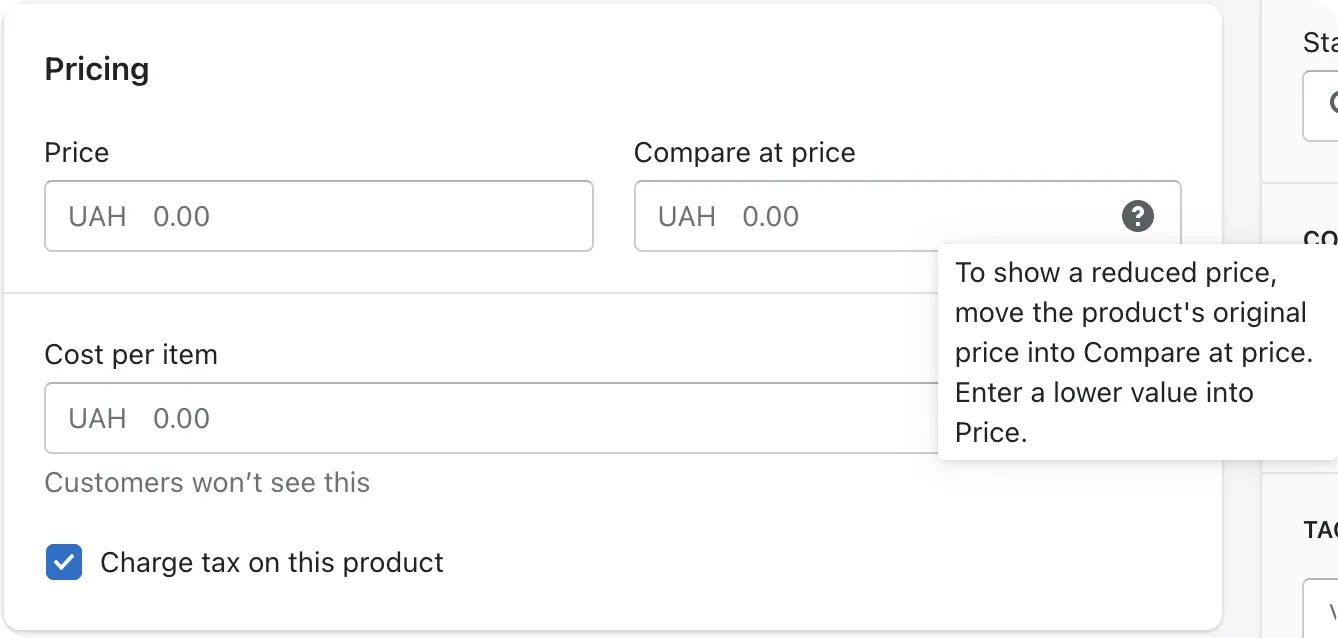Screen dimensions: 1338x638
Task: Click the blue checked tax checkbox
Action: [64, 562]
